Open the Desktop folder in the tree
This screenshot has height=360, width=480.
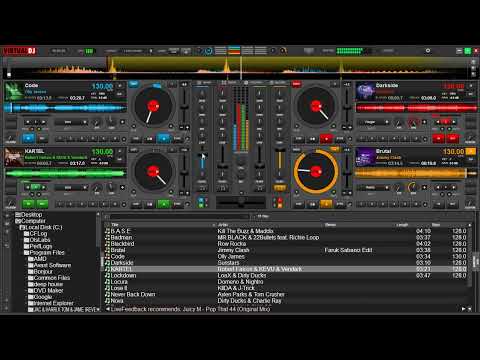coord(29,215)
